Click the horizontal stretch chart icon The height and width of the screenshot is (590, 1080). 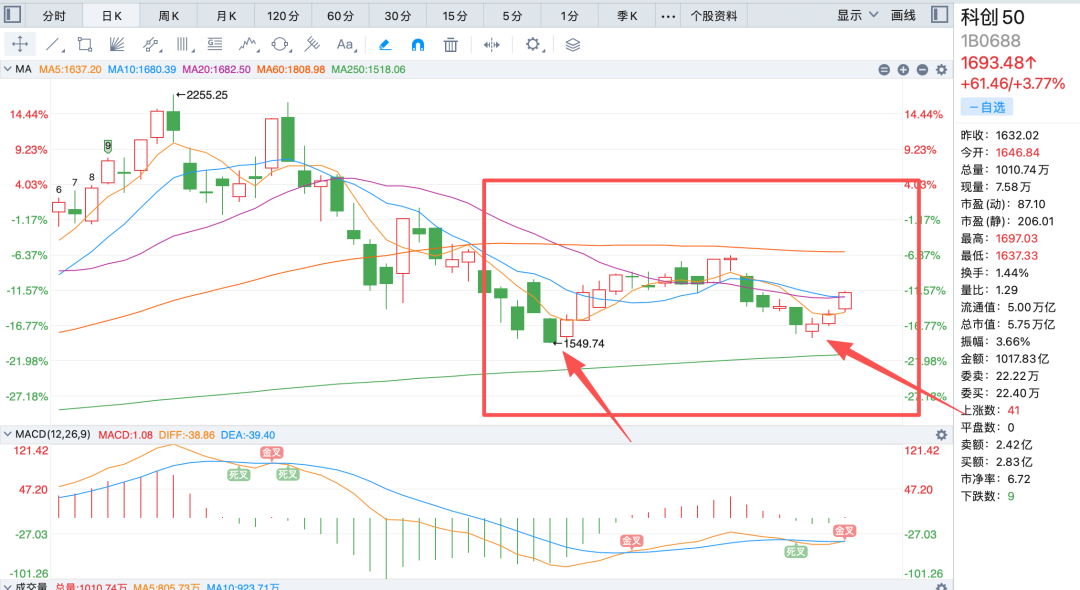point(492,45)
